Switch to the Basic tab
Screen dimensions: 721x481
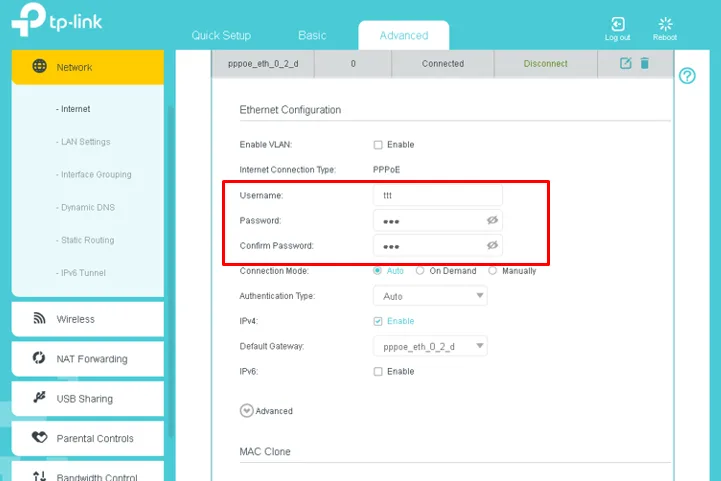312,35
